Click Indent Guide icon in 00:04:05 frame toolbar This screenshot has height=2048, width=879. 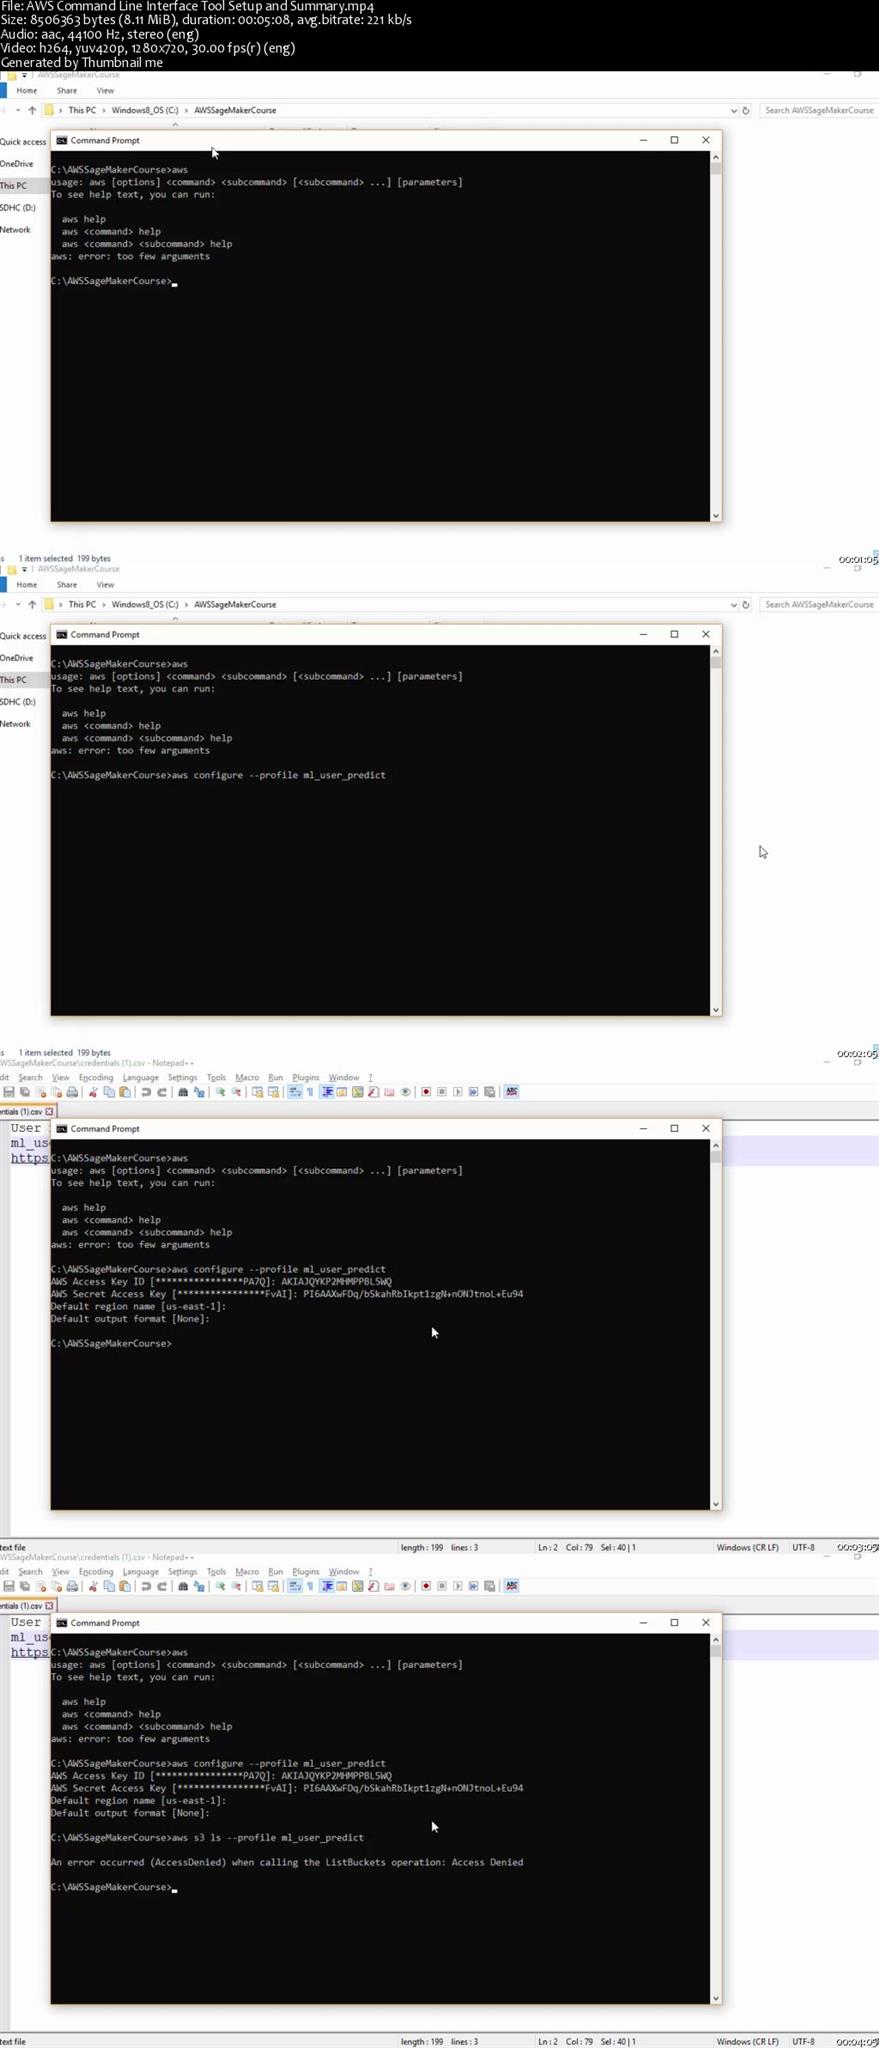(327, 1586)
